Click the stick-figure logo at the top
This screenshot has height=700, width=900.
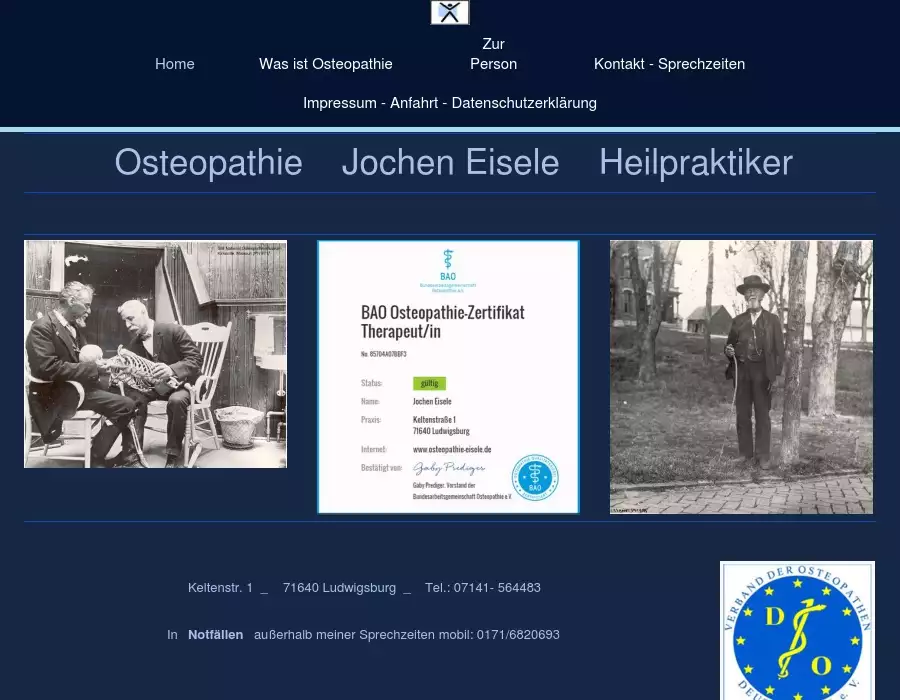(450, 13)
